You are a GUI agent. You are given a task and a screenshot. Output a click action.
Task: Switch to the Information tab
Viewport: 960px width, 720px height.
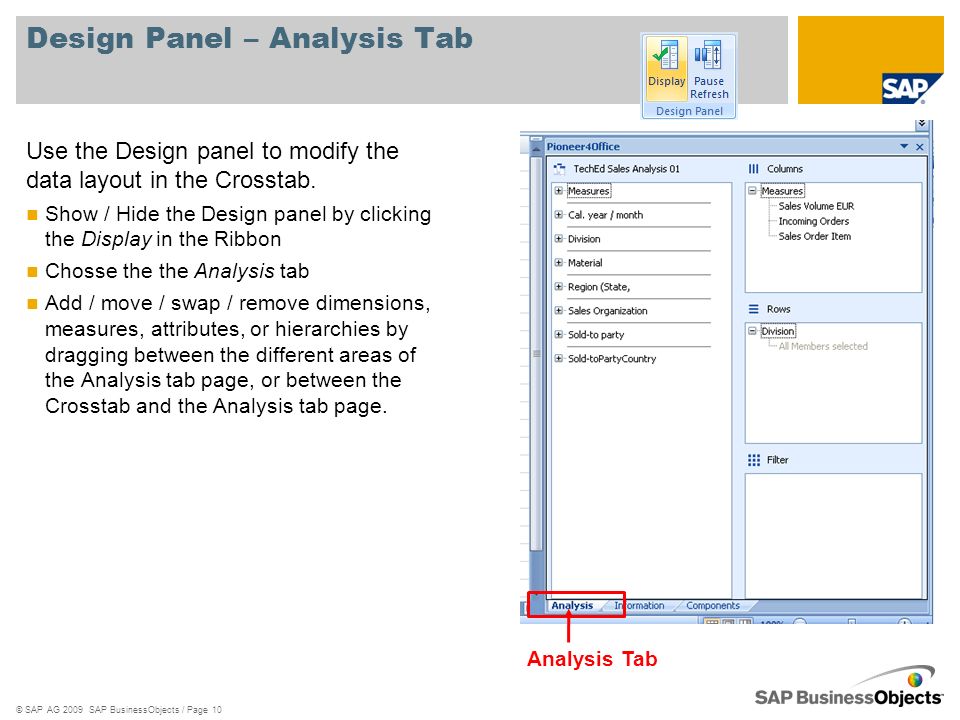pos(639,606)
